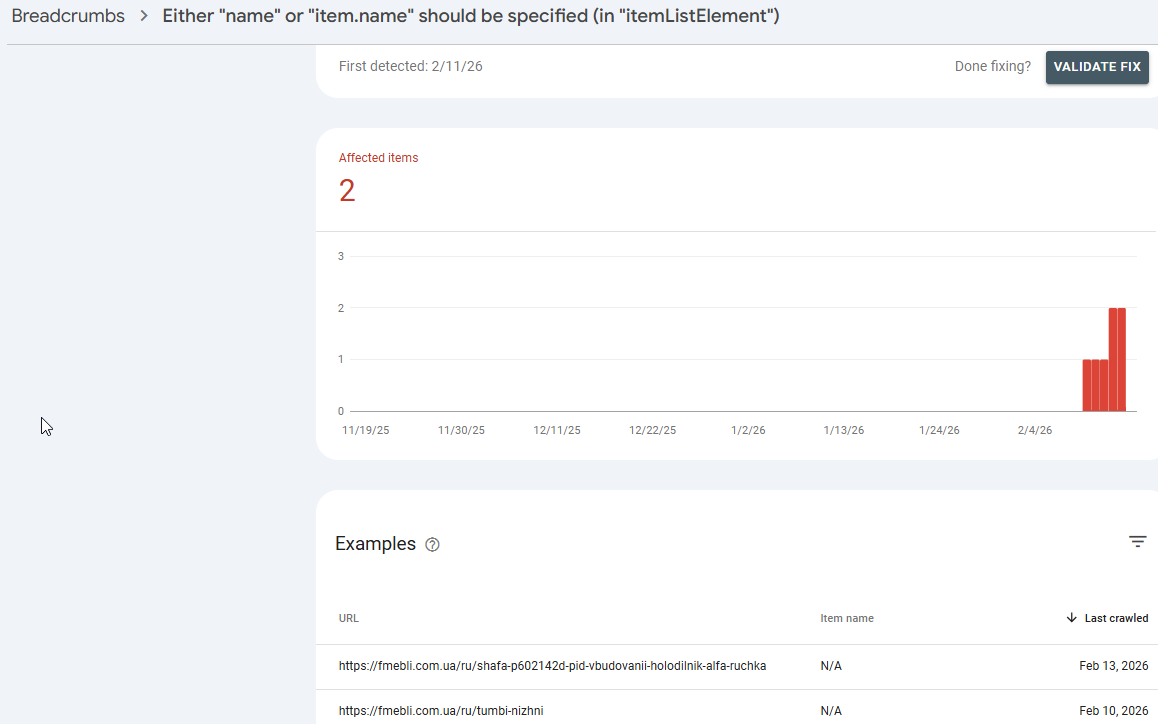The width and height of the screenshot is (1158, 724).
Task: Click the Validate Fix button
Action: (1097, 66)
